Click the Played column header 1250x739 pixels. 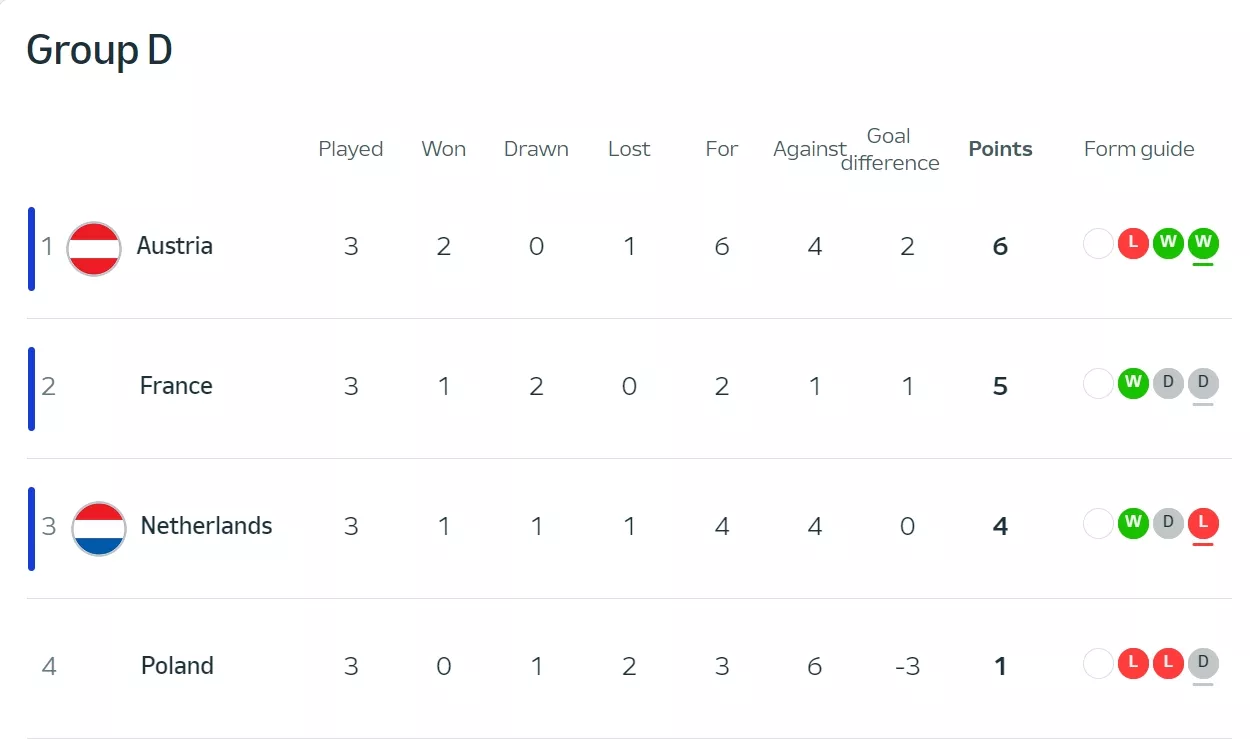tap(351, 149)
